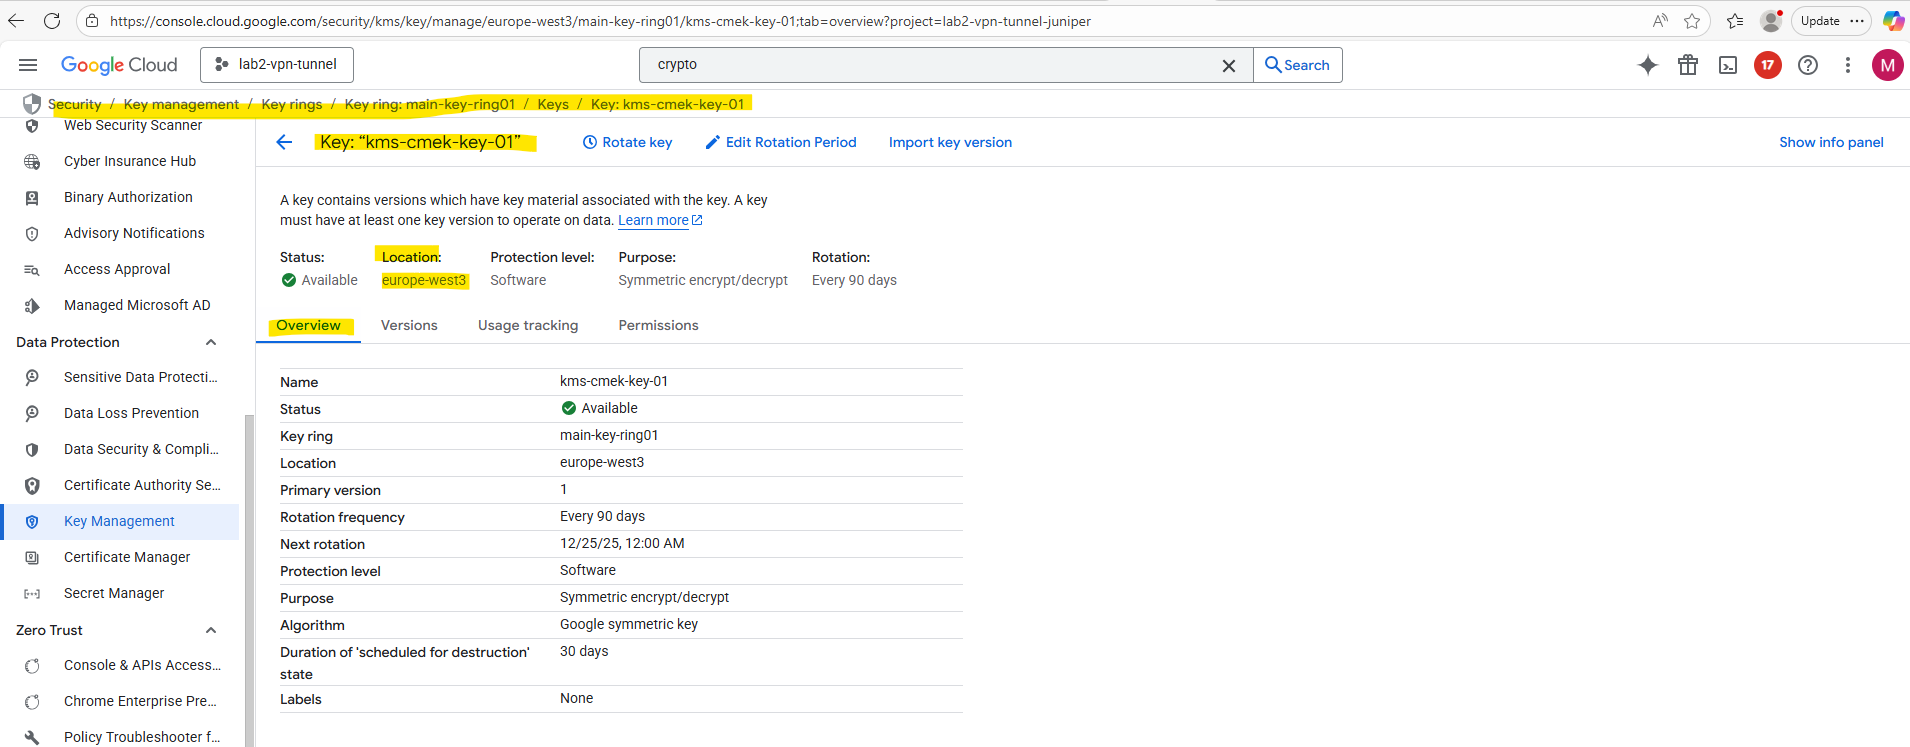Open the more options vertical dots menu

point(1848,65)
